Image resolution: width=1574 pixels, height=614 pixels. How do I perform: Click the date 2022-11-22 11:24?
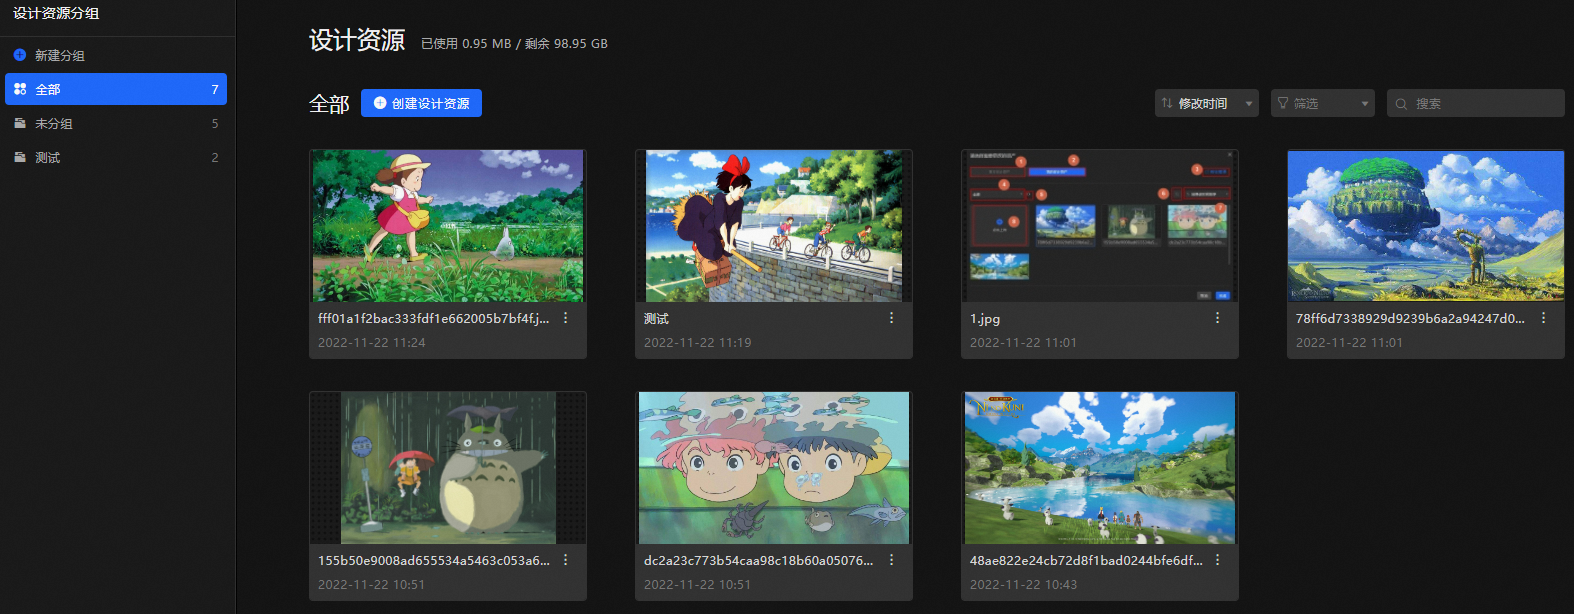(x=372, y=342)
